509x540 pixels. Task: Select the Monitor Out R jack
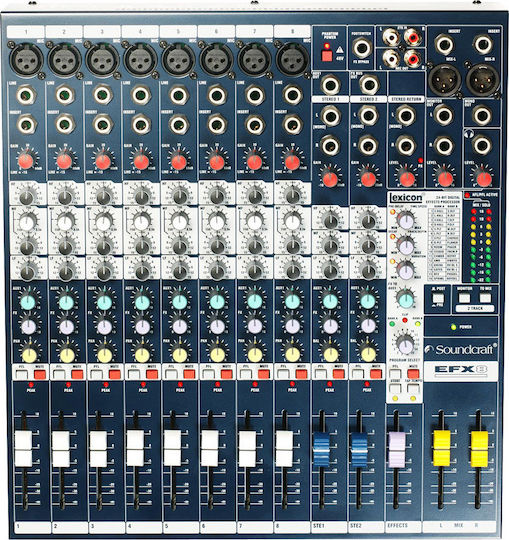[444, 146]
